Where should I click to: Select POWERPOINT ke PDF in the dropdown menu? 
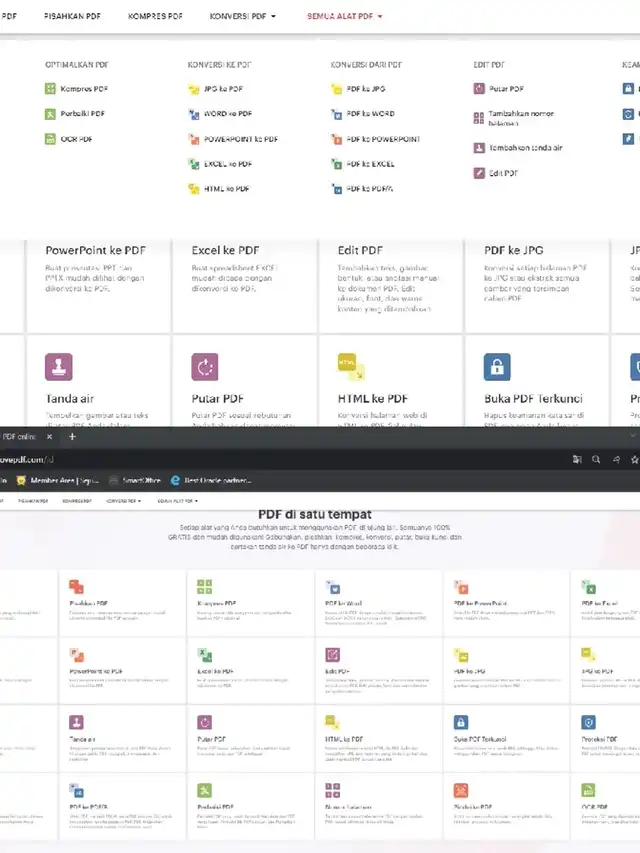[241, 139]
